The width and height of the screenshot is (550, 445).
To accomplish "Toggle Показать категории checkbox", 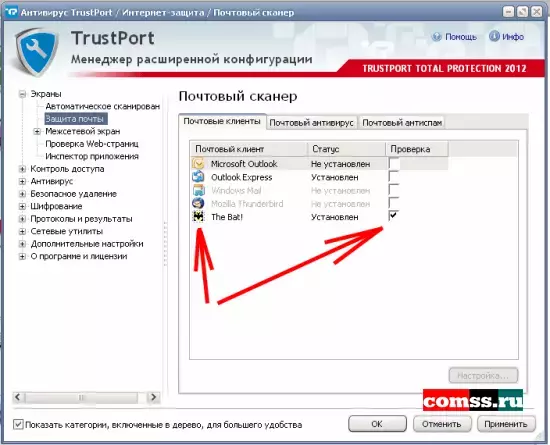I will 18,425.
